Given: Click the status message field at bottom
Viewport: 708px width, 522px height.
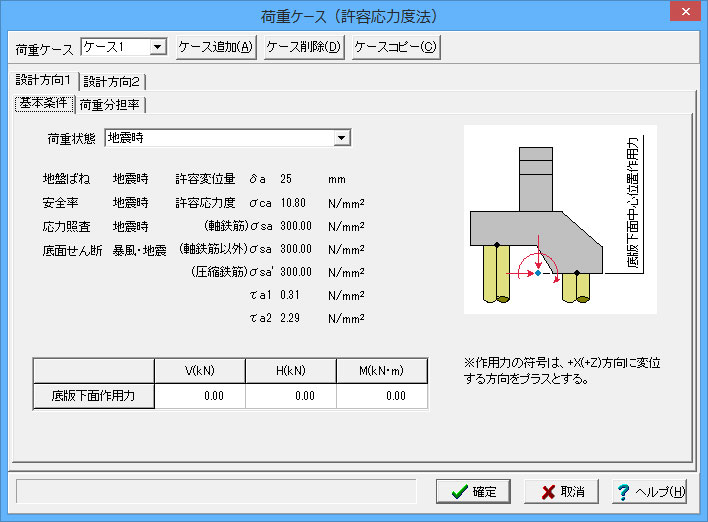Looking at the screenshot, I should (216, 491).
